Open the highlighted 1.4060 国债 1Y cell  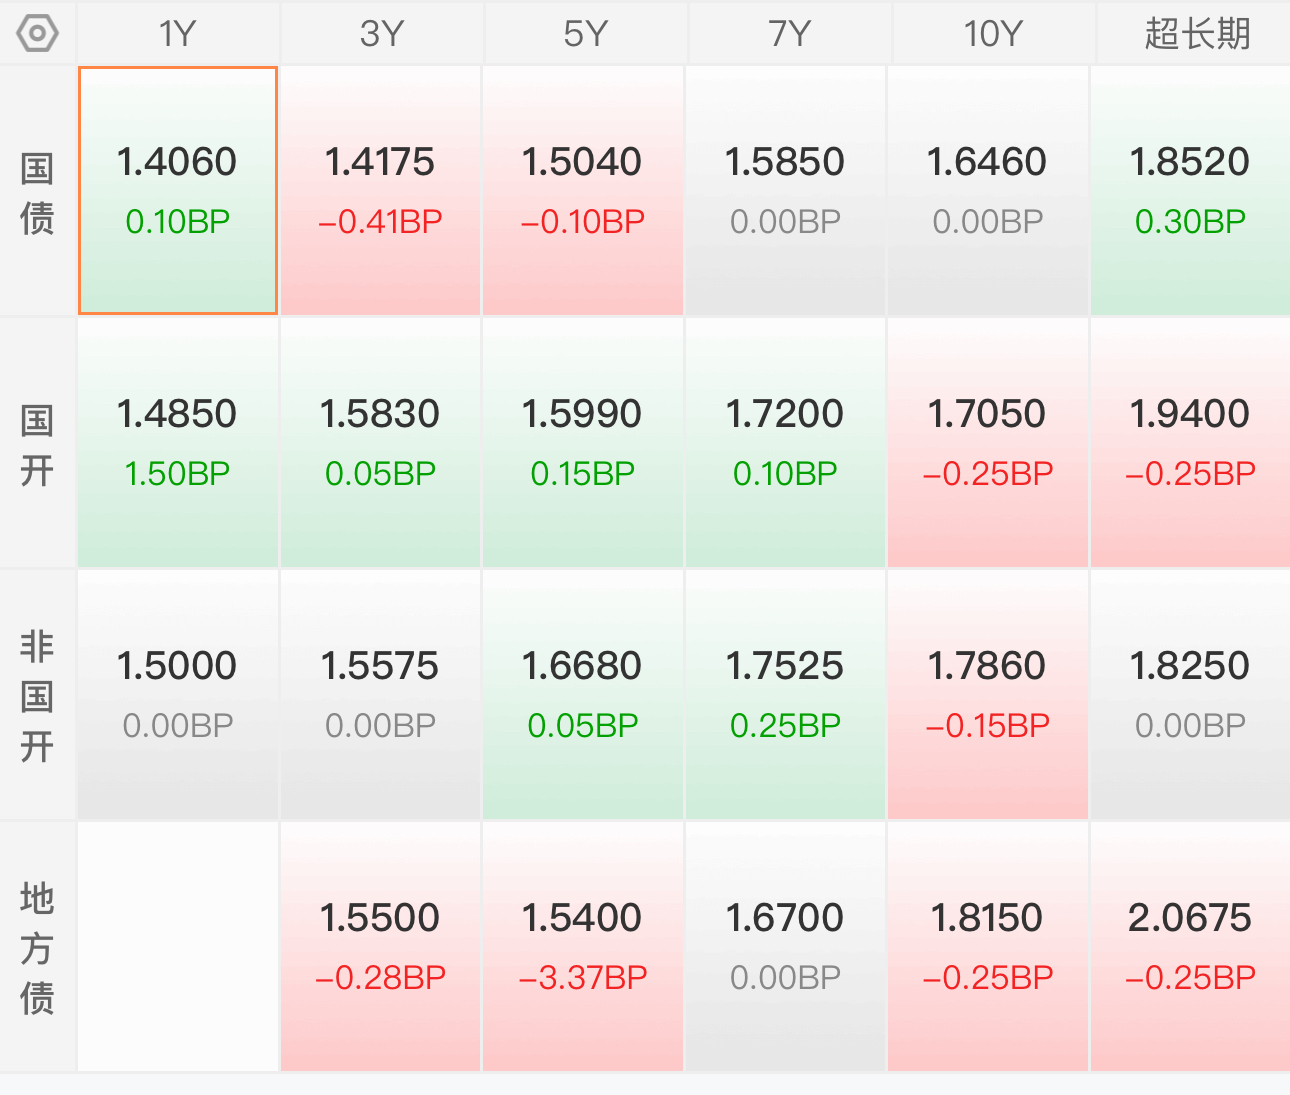click(178, 191)
